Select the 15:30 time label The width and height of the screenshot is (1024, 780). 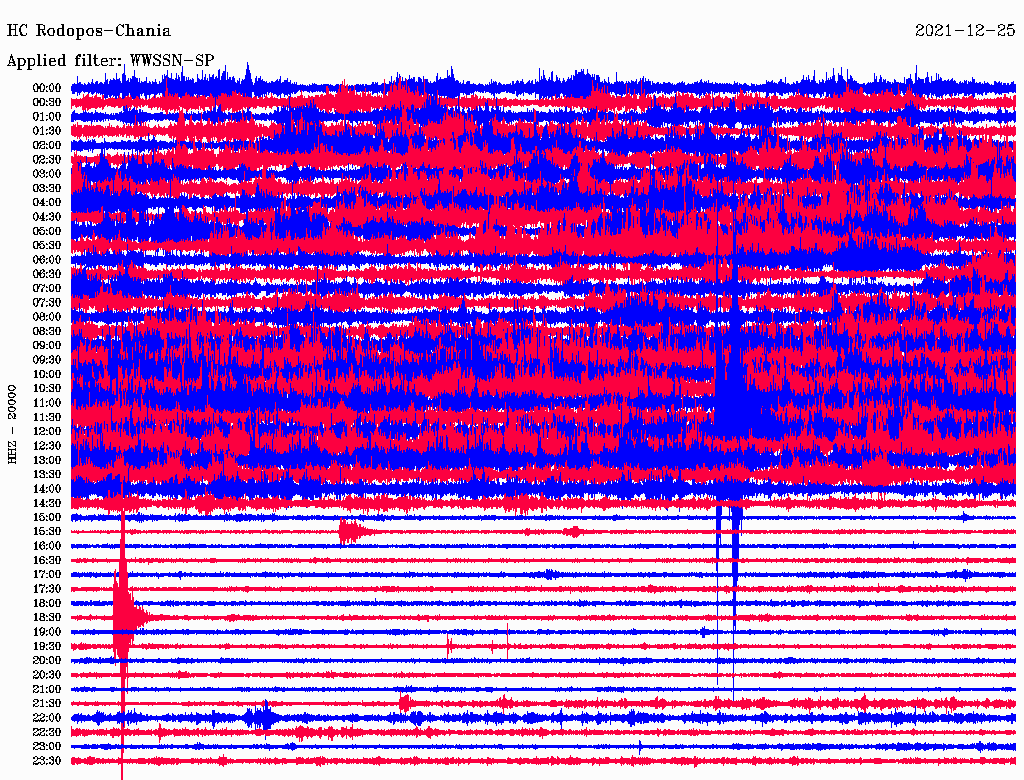pos(47,532)
